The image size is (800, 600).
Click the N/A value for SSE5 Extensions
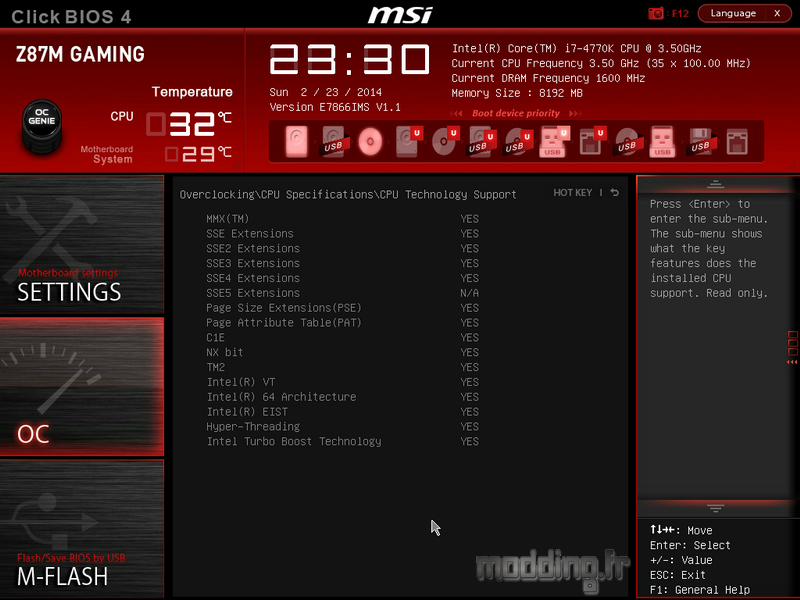point(469,293)
